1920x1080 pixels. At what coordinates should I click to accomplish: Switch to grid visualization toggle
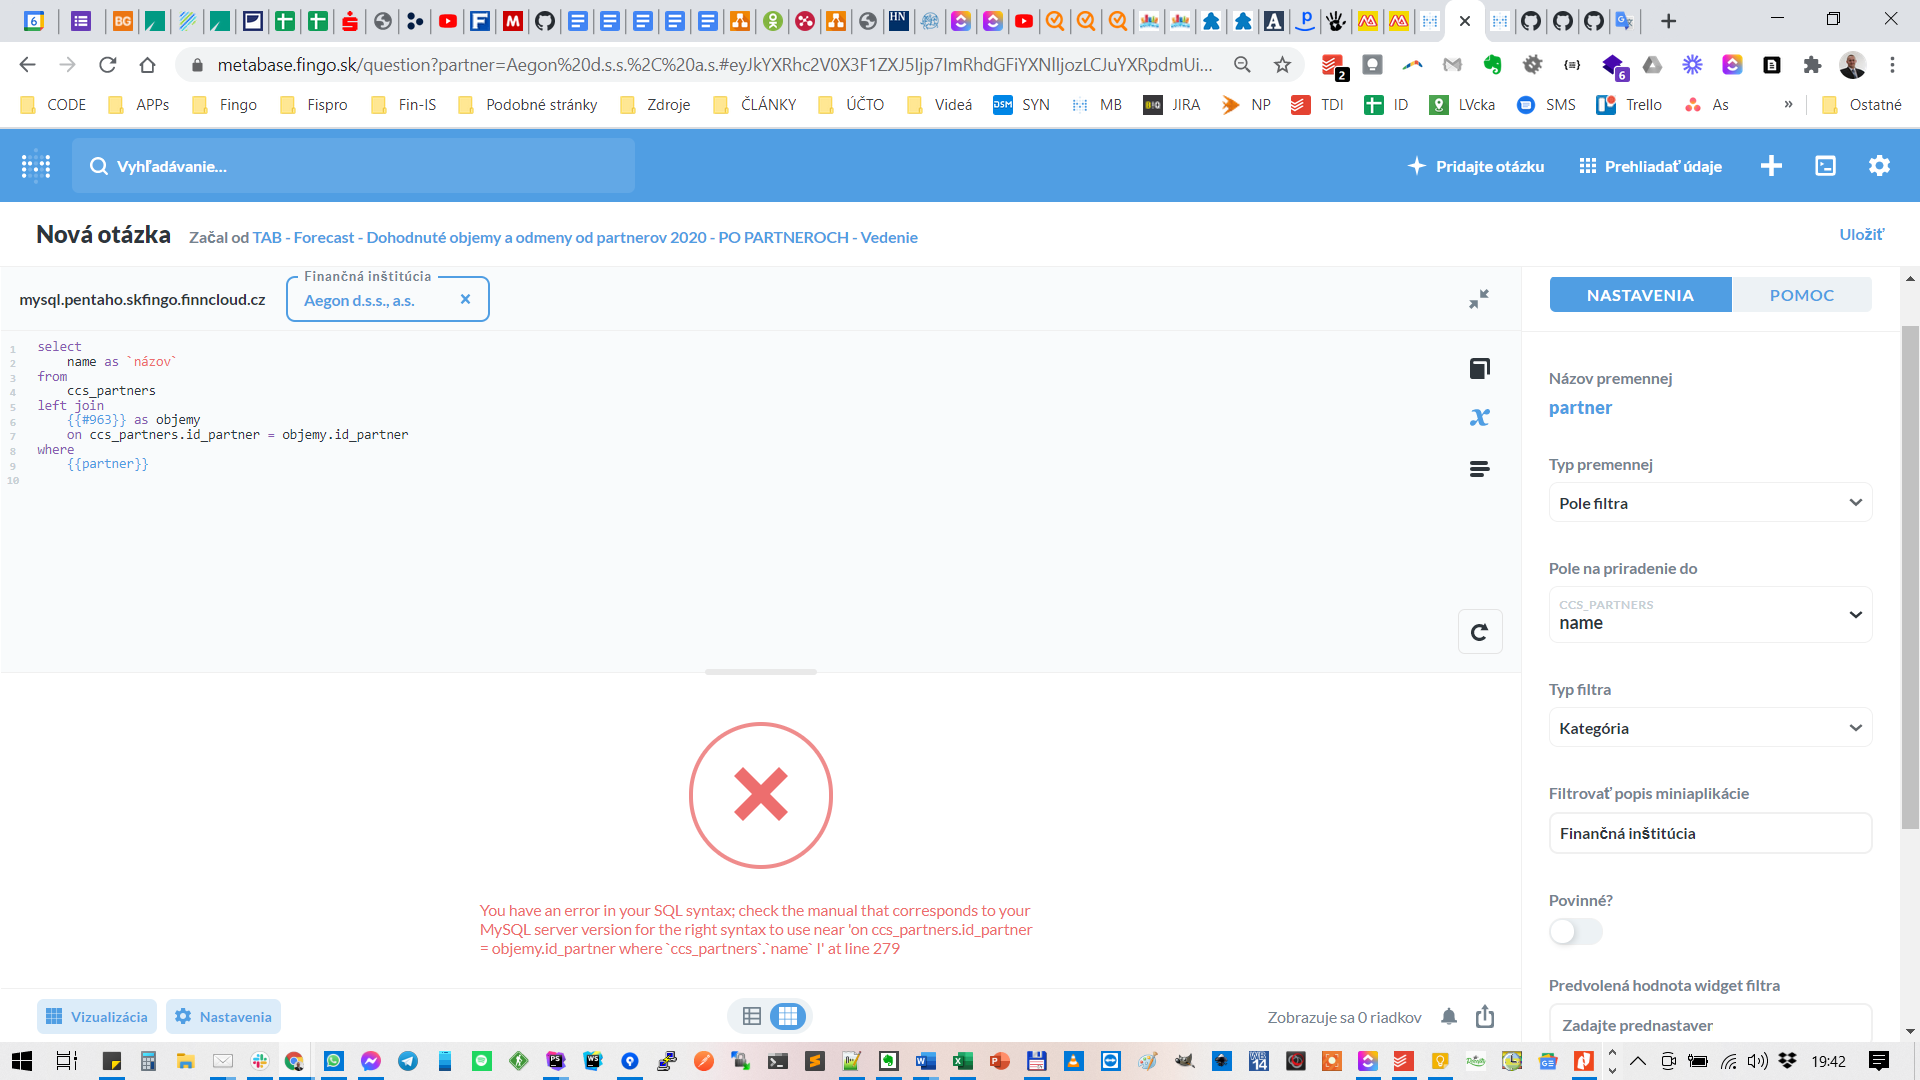(788, 1017)
